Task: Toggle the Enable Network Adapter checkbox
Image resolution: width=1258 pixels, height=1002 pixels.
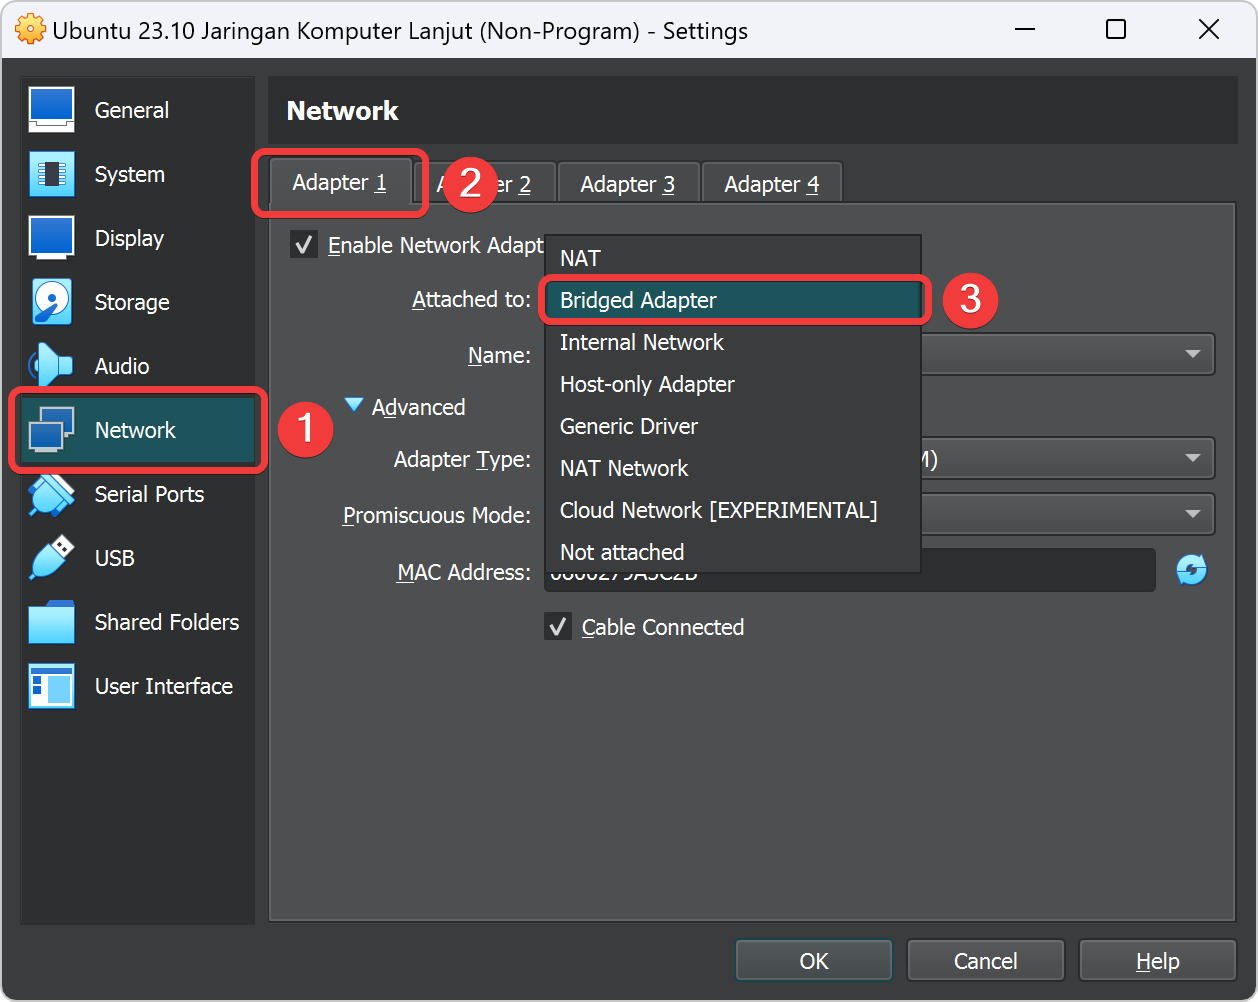Action: point(304,245)
